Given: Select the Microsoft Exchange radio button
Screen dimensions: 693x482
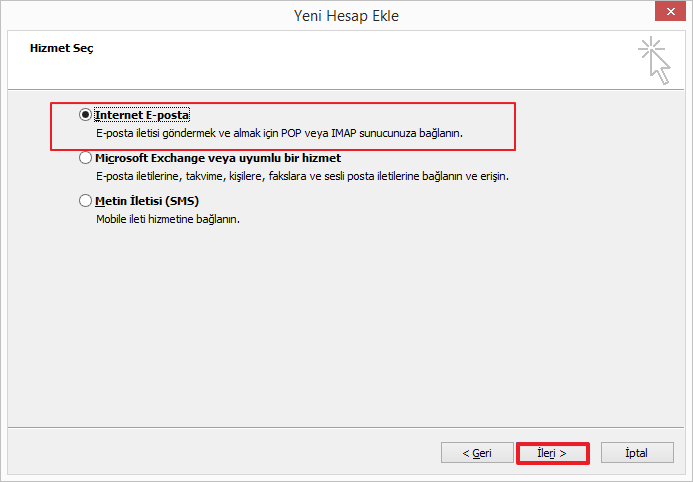Looking at the screenshot, I should coord(85,158).
